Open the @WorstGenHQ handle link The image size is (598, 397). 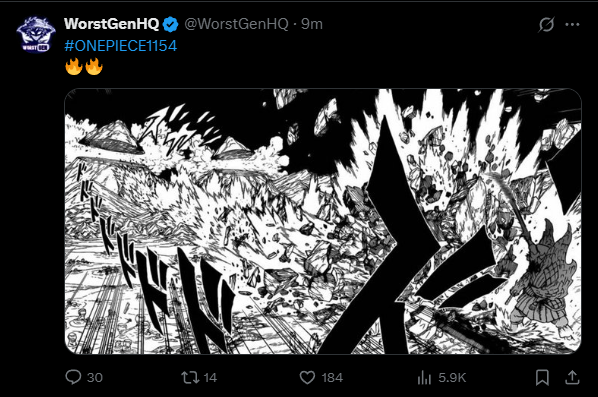pos(236,24)
